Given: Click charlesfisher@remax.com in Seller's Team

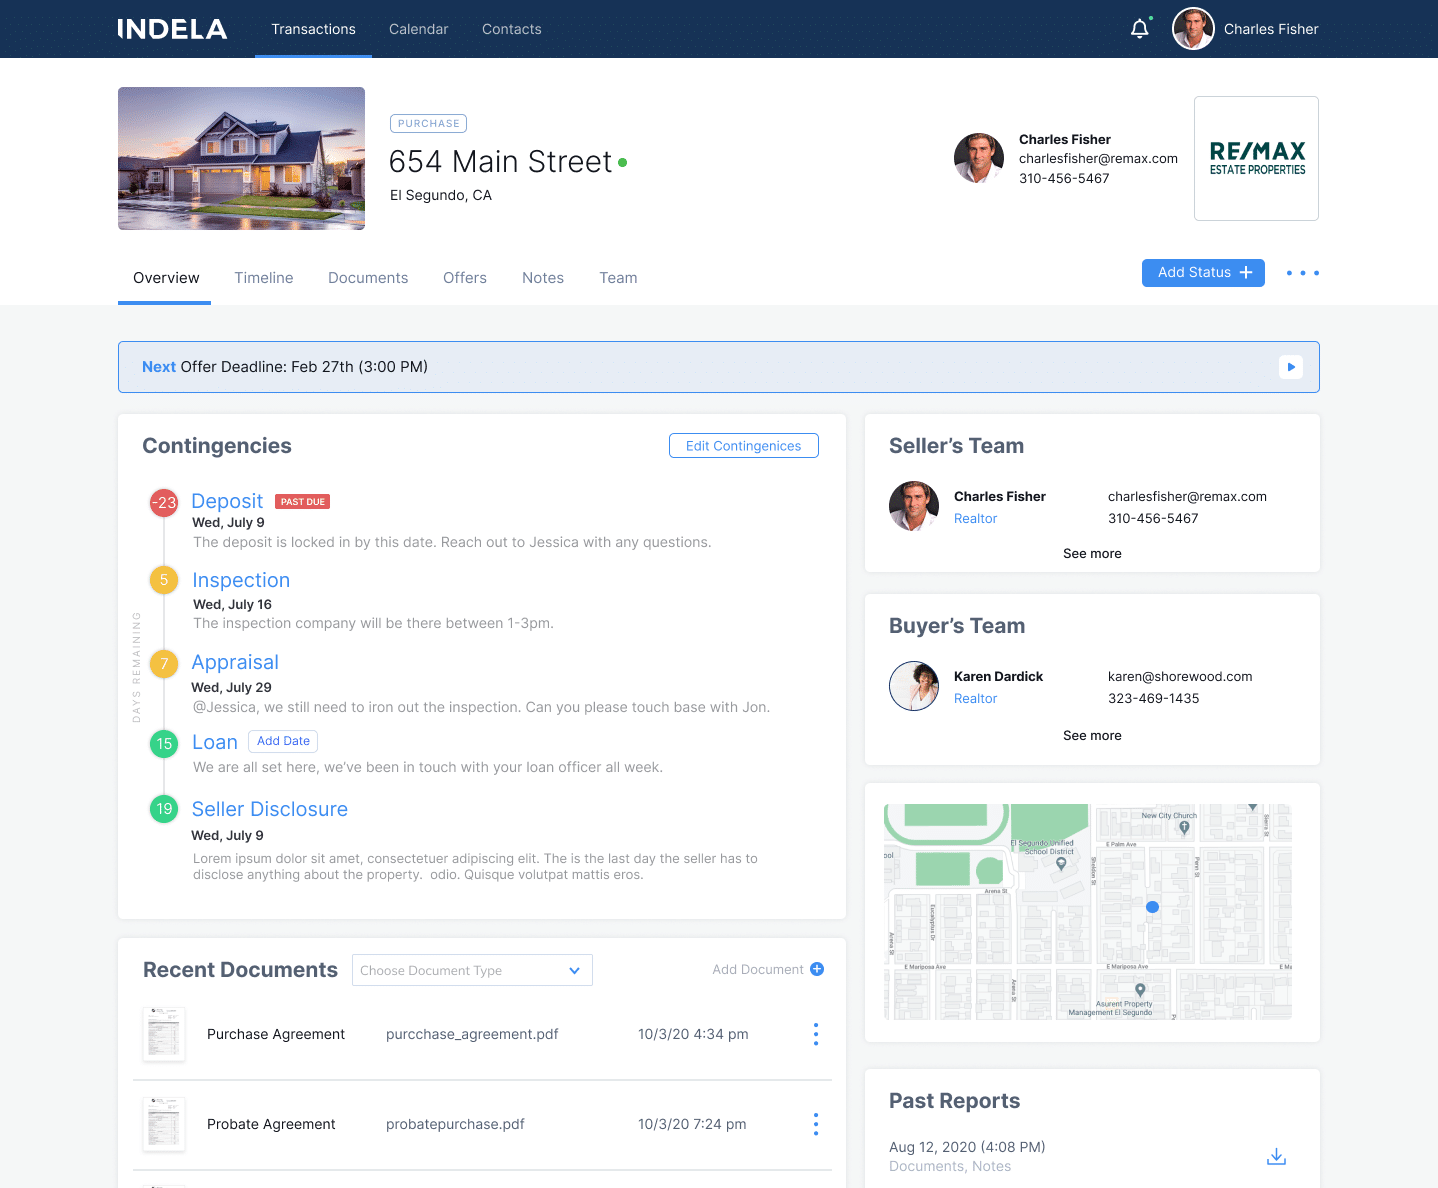Looking at the screenshot, I should click(1187, 496).
